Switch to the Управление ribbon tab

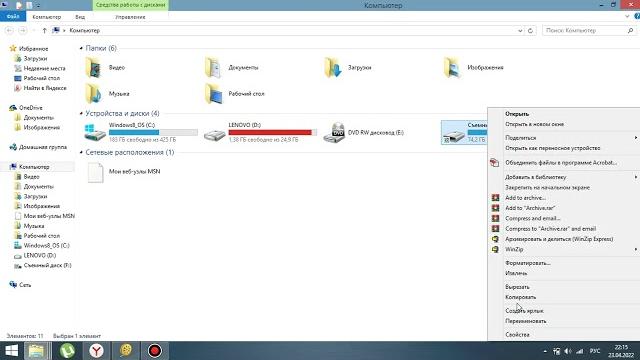[130, 17]
